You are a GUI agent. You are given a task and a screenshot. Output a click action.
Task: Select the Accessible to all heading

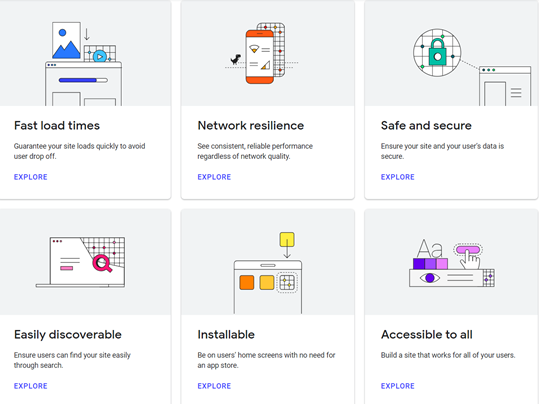427,335
